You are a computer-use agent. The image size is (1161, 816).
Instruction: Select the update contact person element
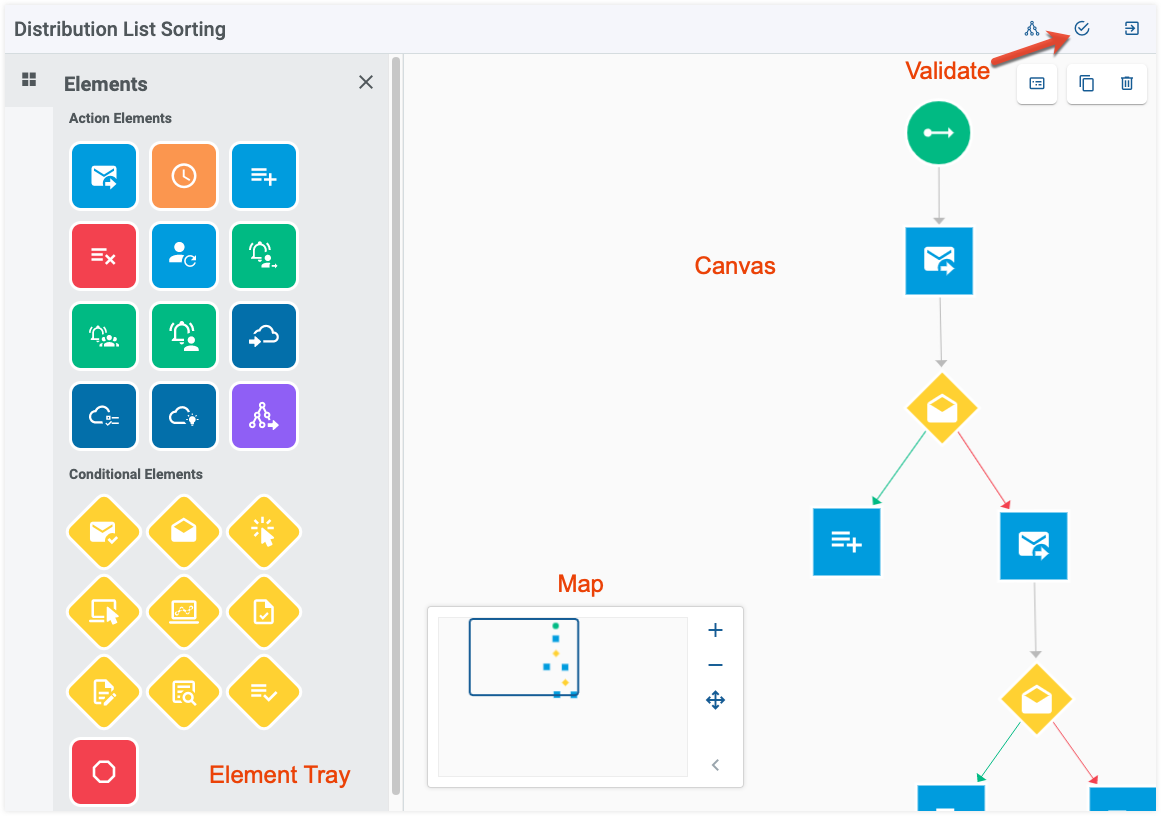tap(184, 255)
